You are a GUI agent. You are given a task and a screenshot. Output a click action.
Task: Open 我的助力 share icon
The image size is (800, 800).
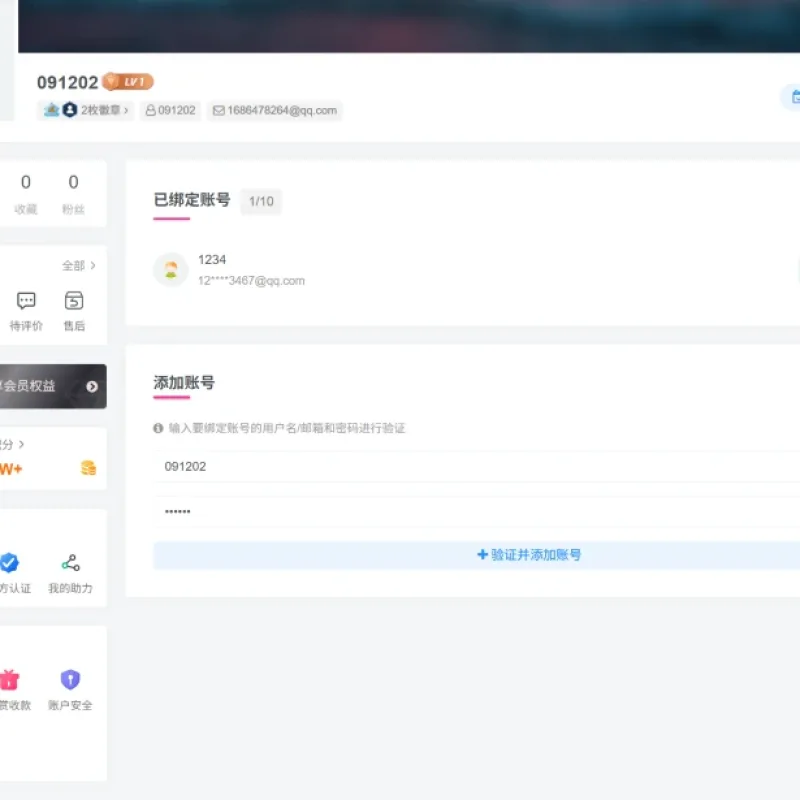(70, 563)
